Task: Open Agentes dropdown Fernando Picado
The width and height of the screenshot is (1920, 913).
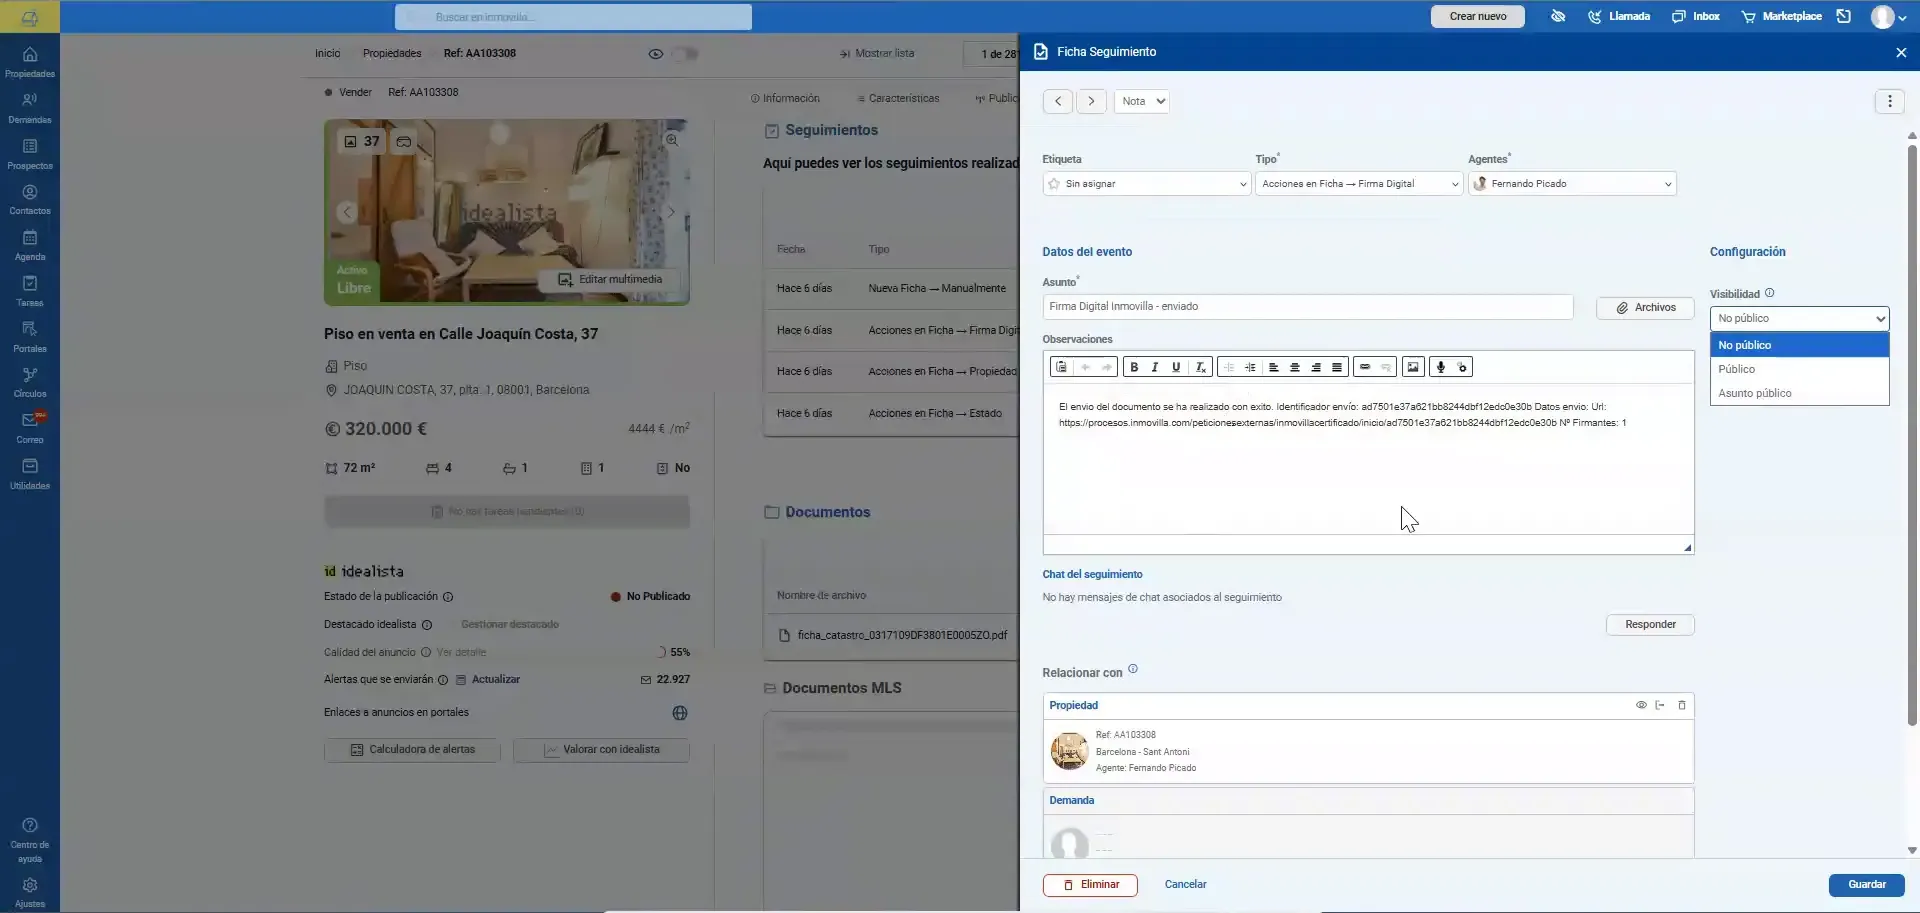Action: pyautogui.click(x=1572, y=184)
